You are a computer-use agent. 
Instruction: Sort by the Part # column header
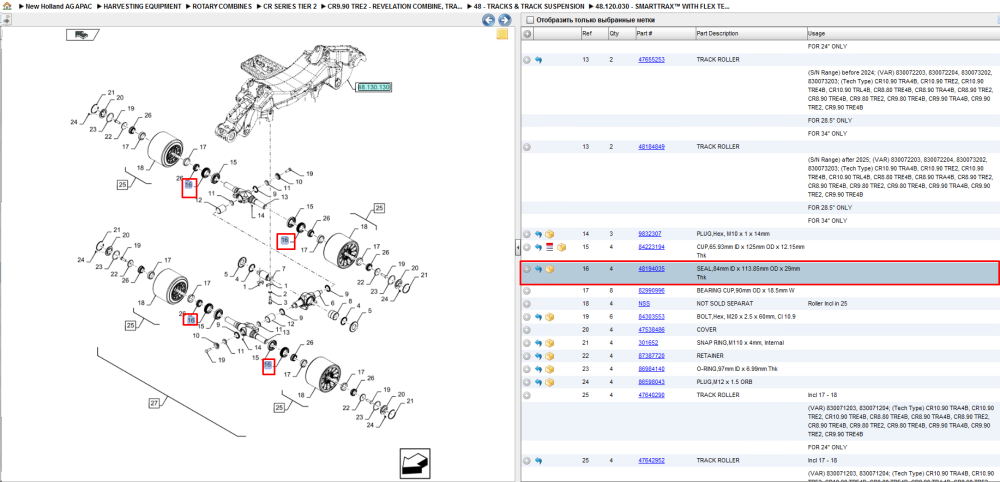pos(665,34)
